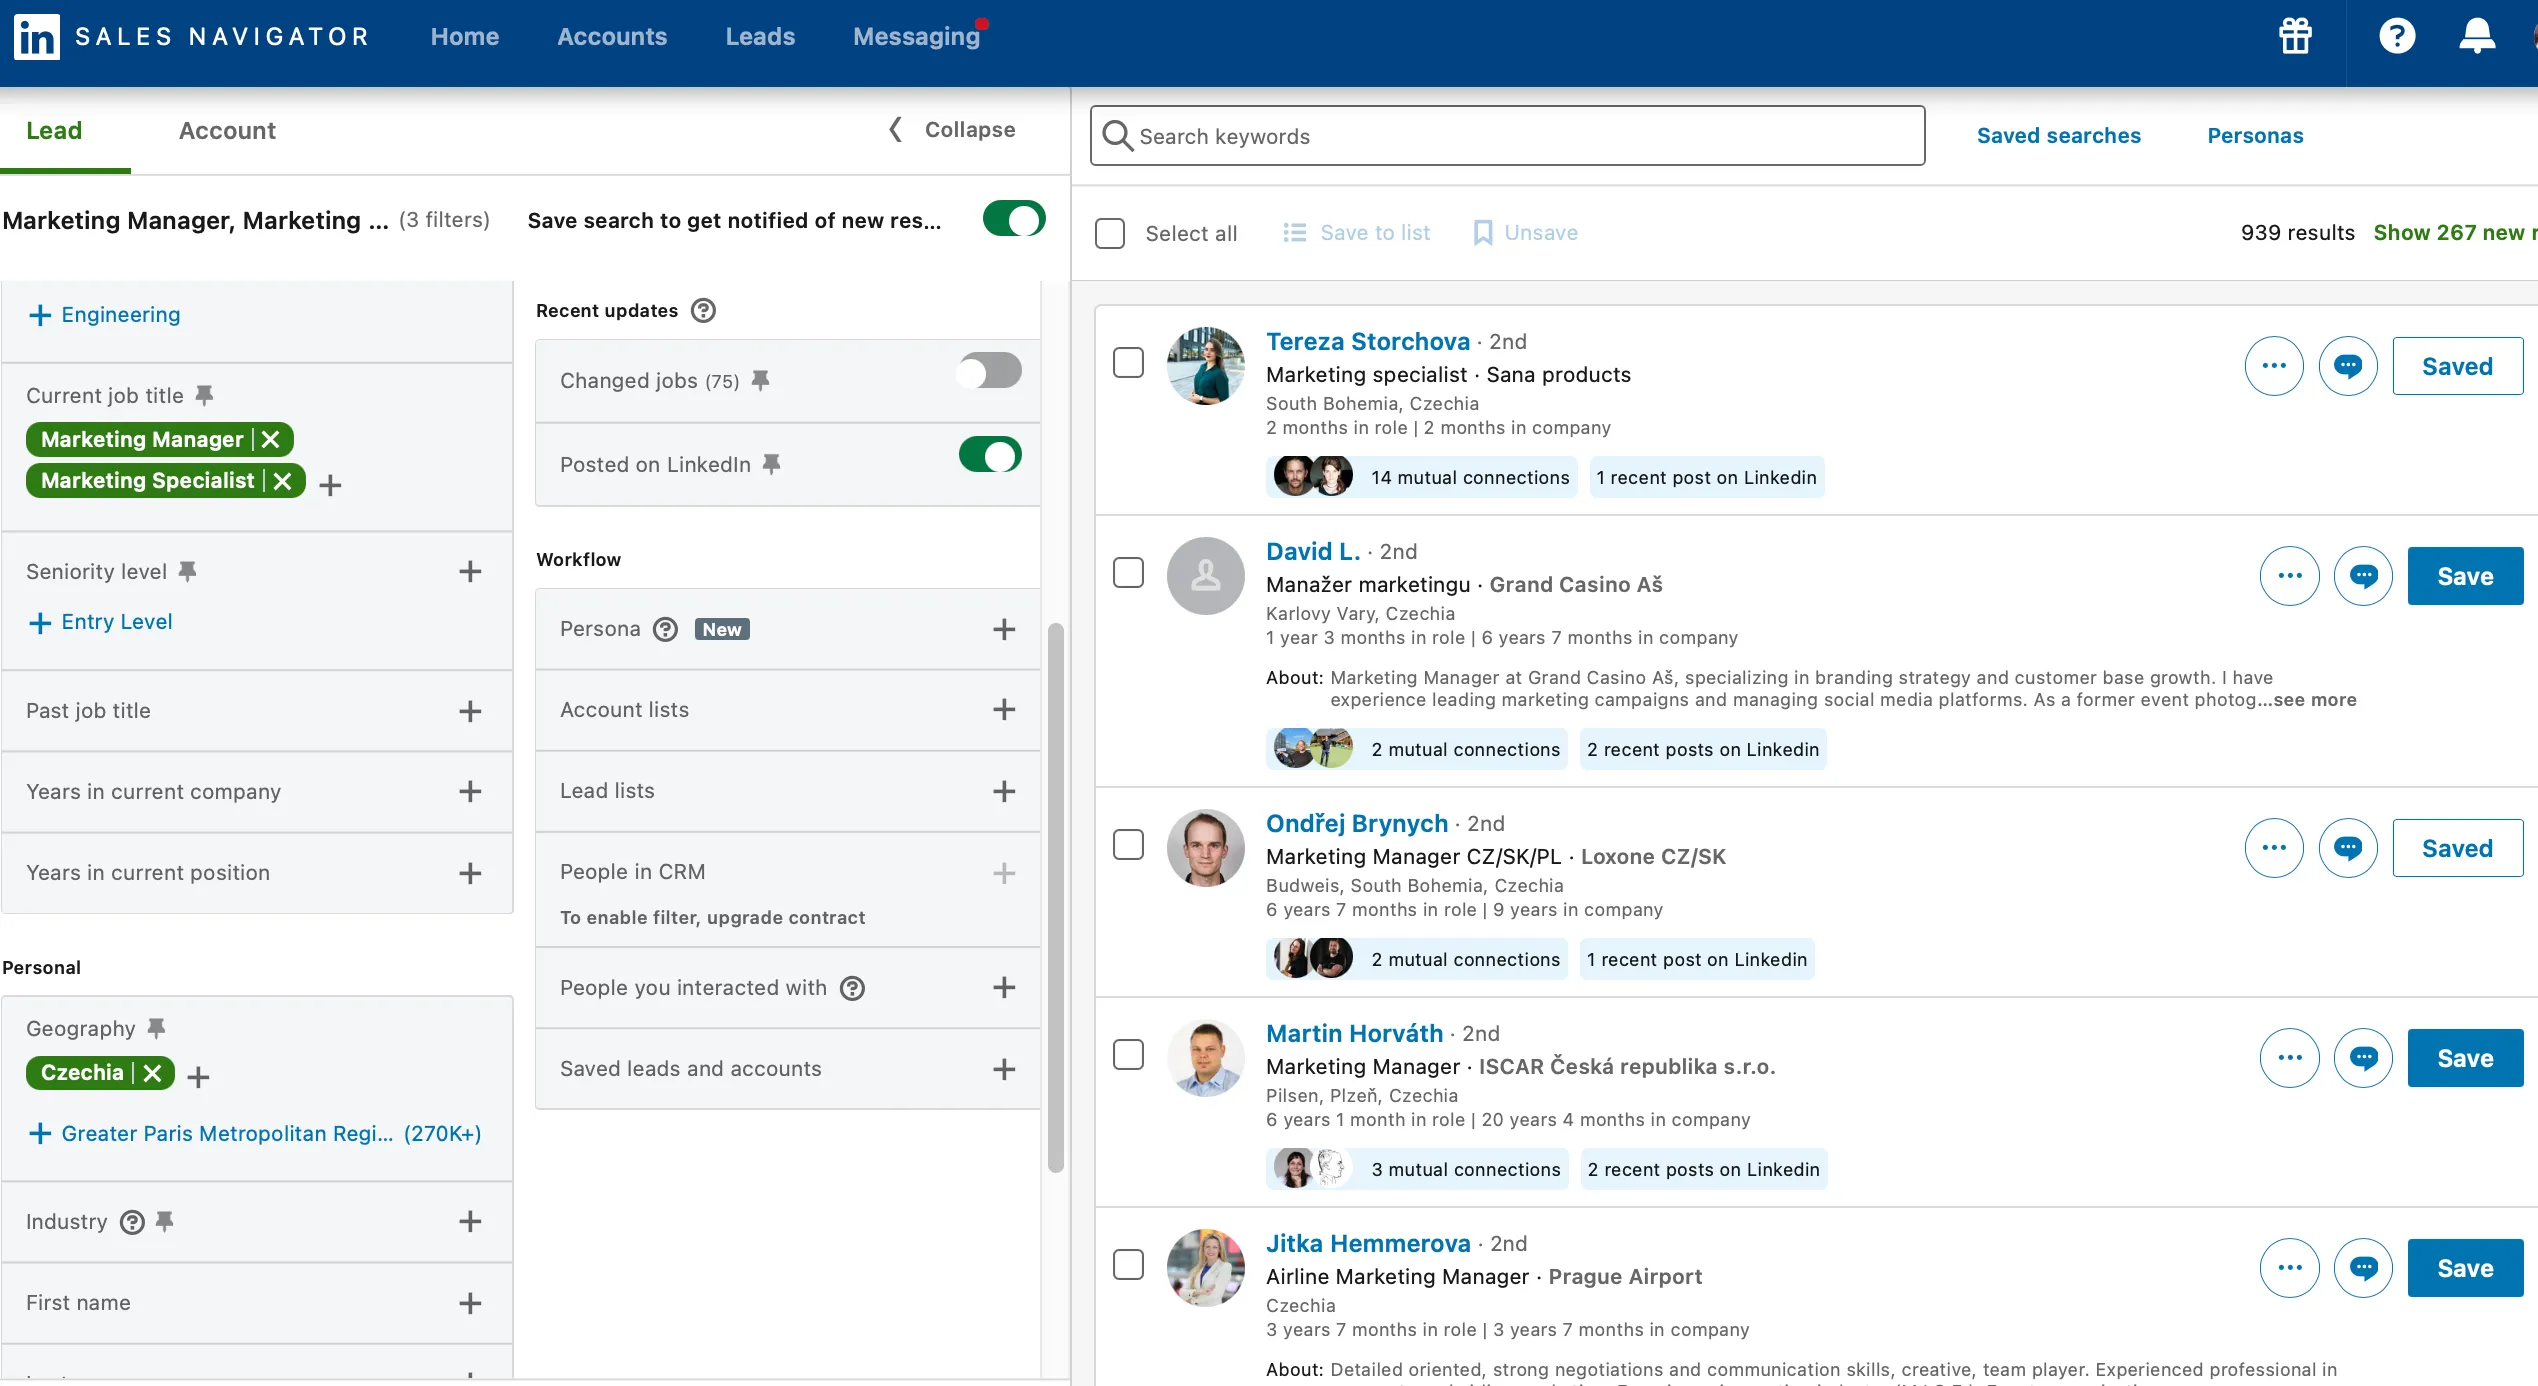Open the help question mark icon
2538x1386 pixels.
(x=2396, y=37)
